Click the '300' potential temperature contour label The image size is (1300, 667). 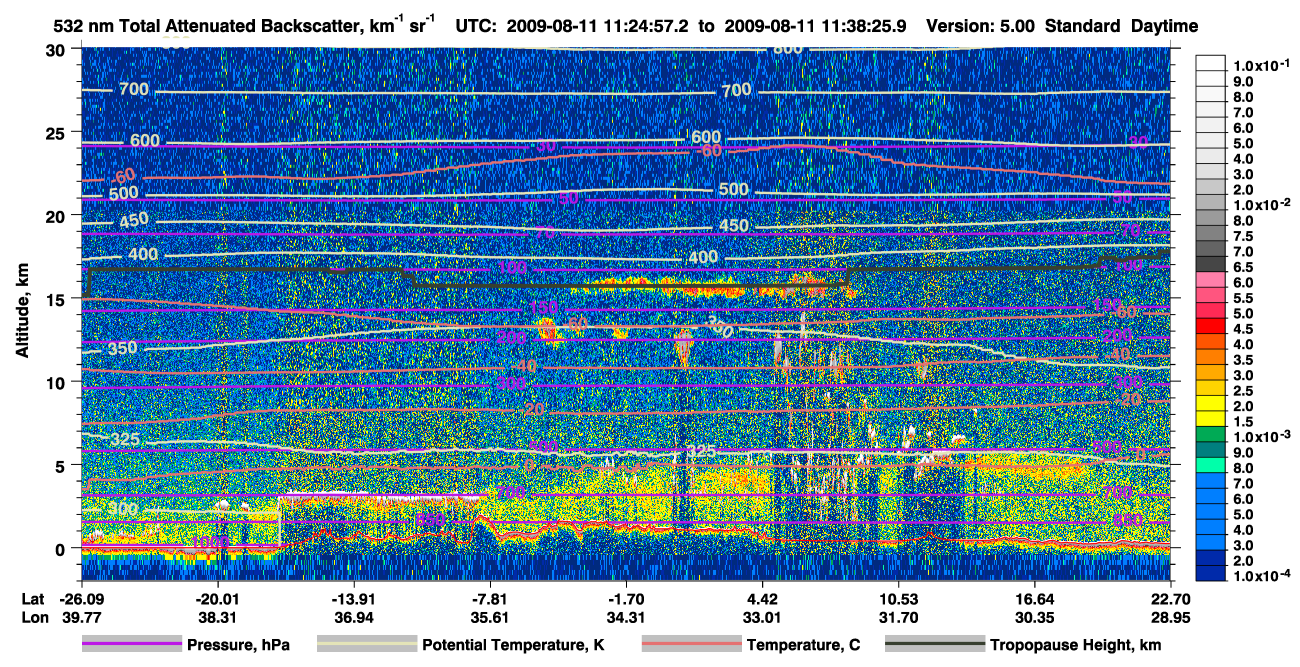[x=124, y=509]
